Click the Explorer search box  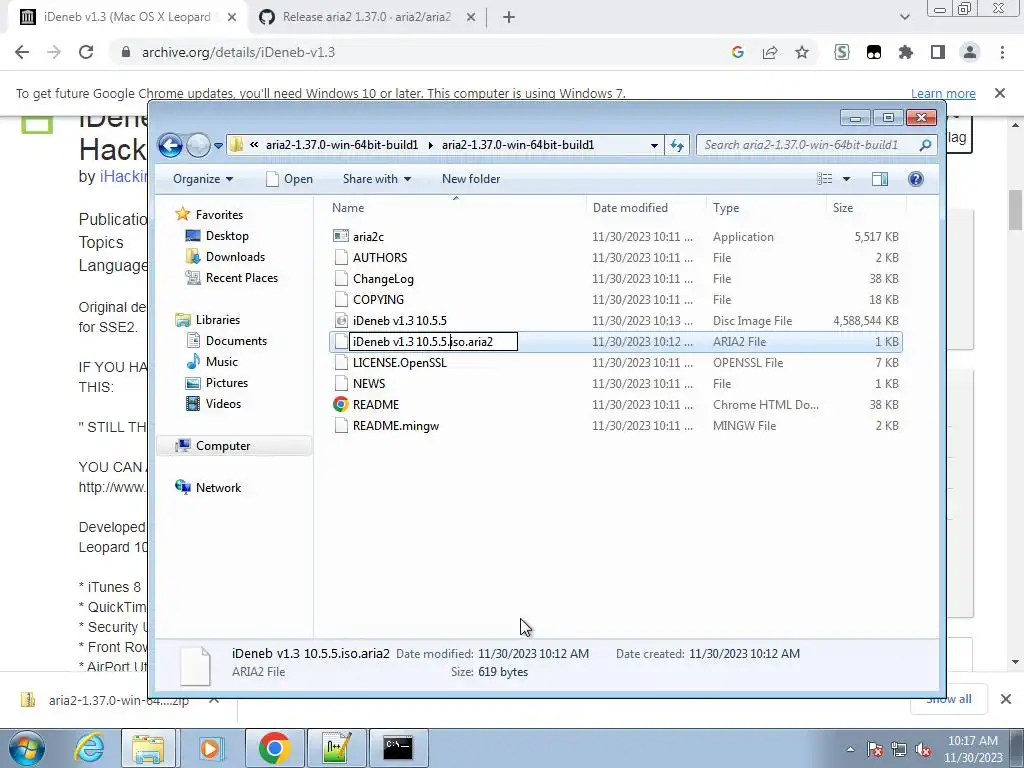point(816,145)
